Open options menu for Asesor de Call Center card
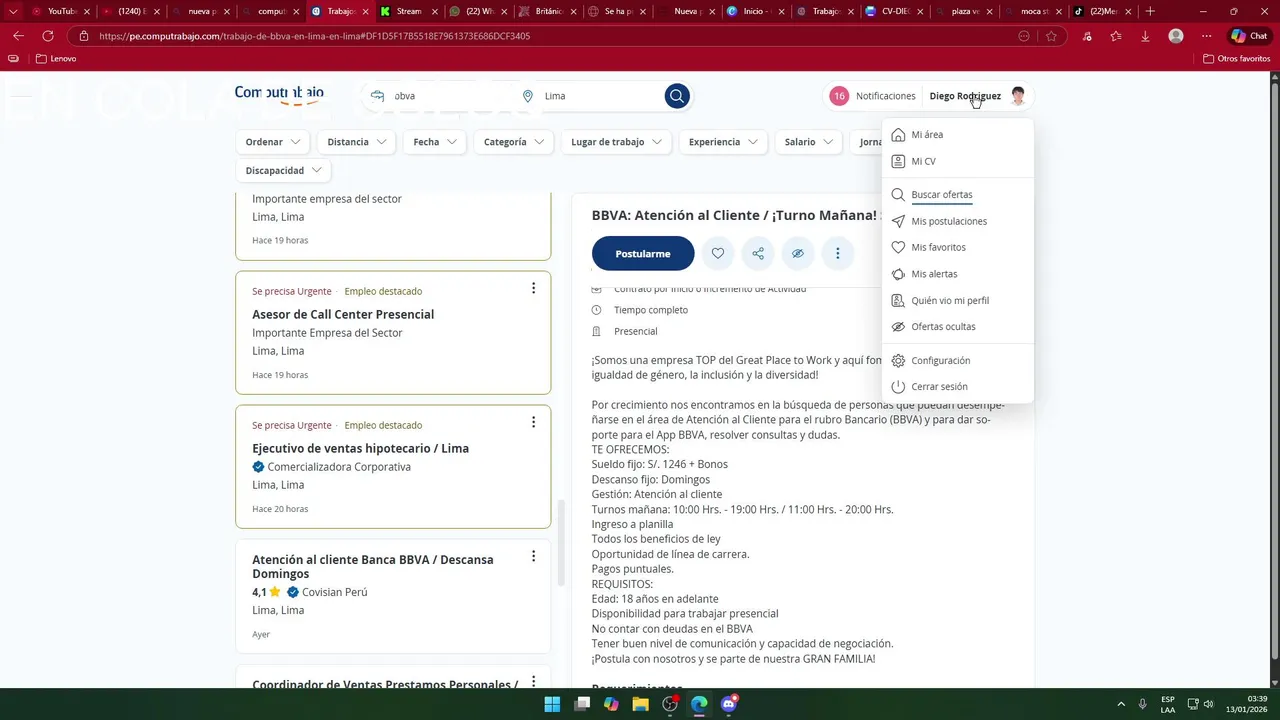The image size is (1280, 720). (533, 288)
